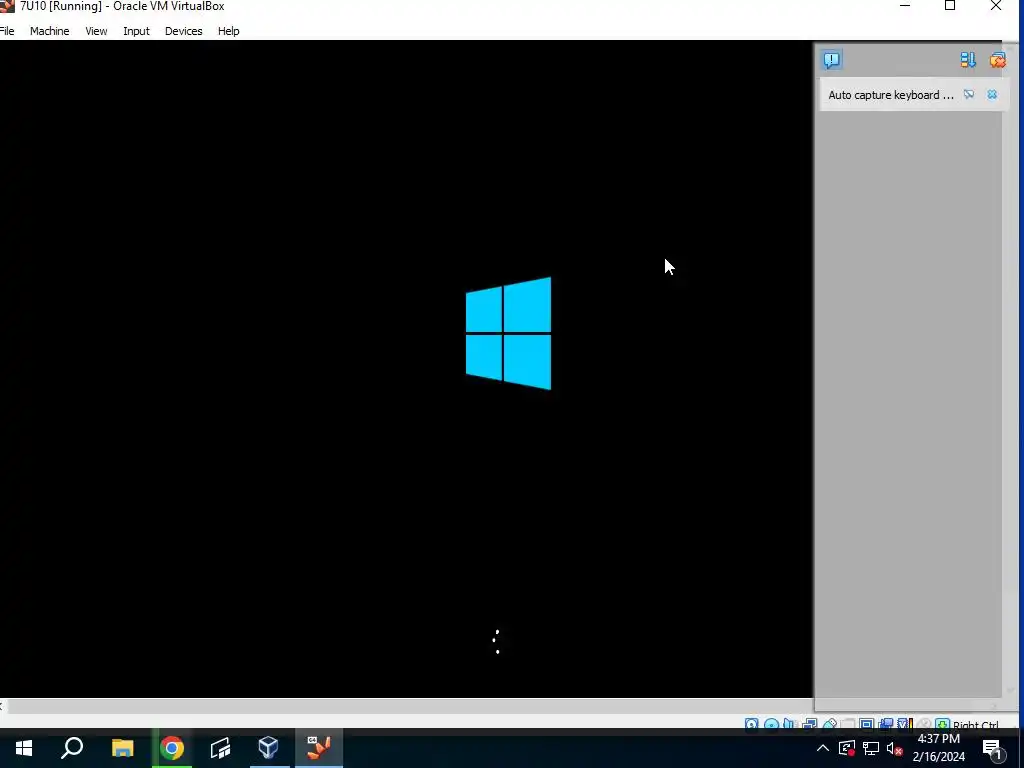The image size is (1024, 768).
Task: Open the film clapper app in the taskbar
Action: (221, 748)
